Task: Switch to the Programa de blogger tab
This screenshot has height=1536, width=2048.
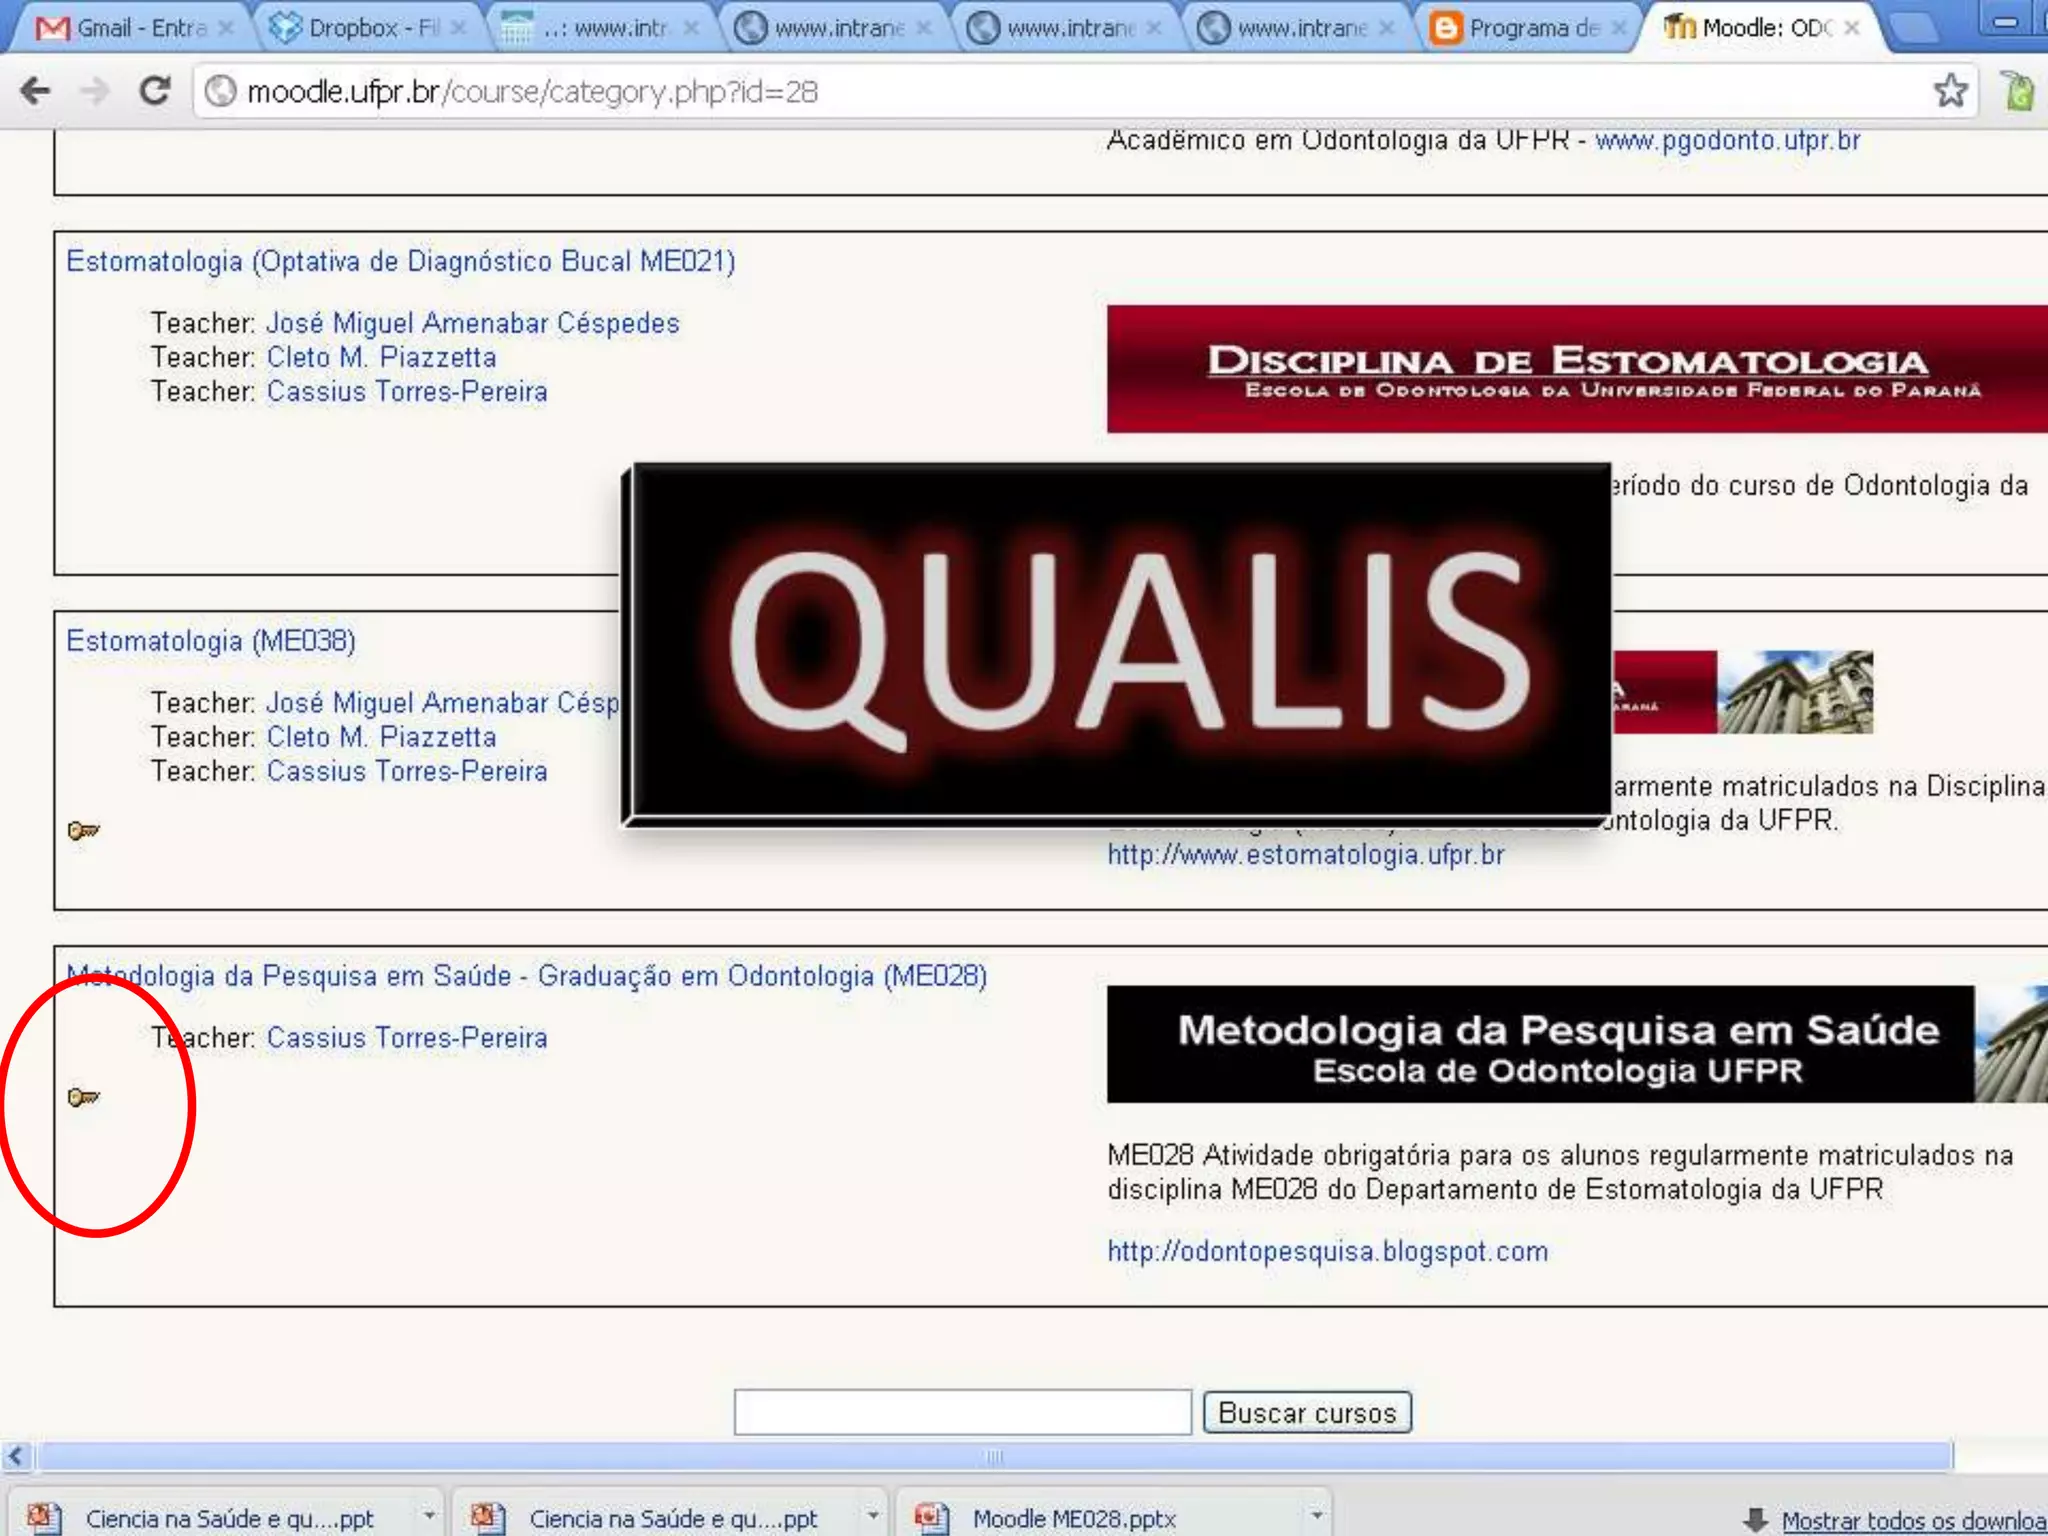Action: point(1530,28)
